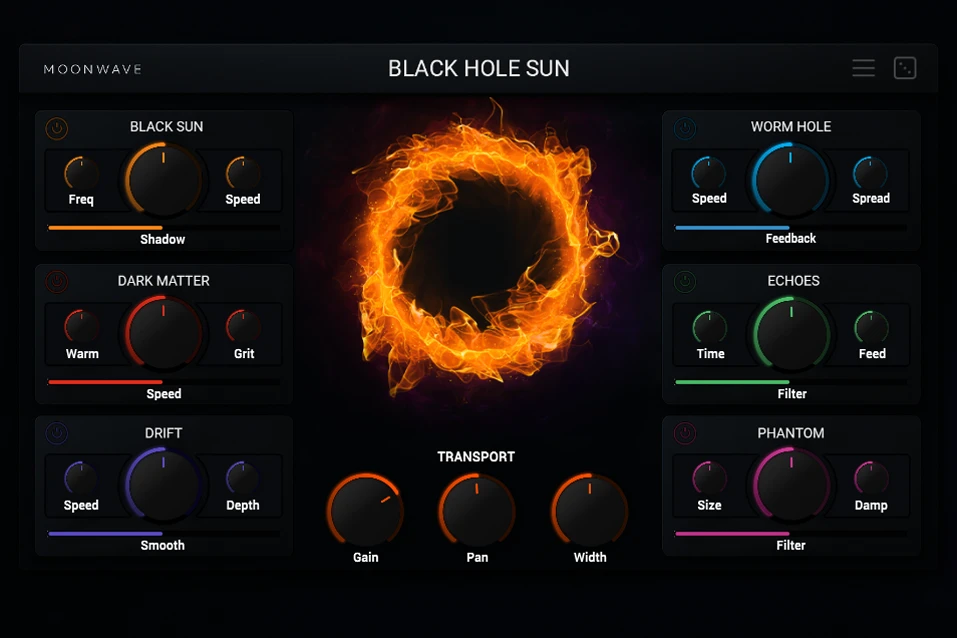The width and height of the screenshot is (957, 638).
Task: Click the large Black Sun Shadow knob
Action: (164, 179)
